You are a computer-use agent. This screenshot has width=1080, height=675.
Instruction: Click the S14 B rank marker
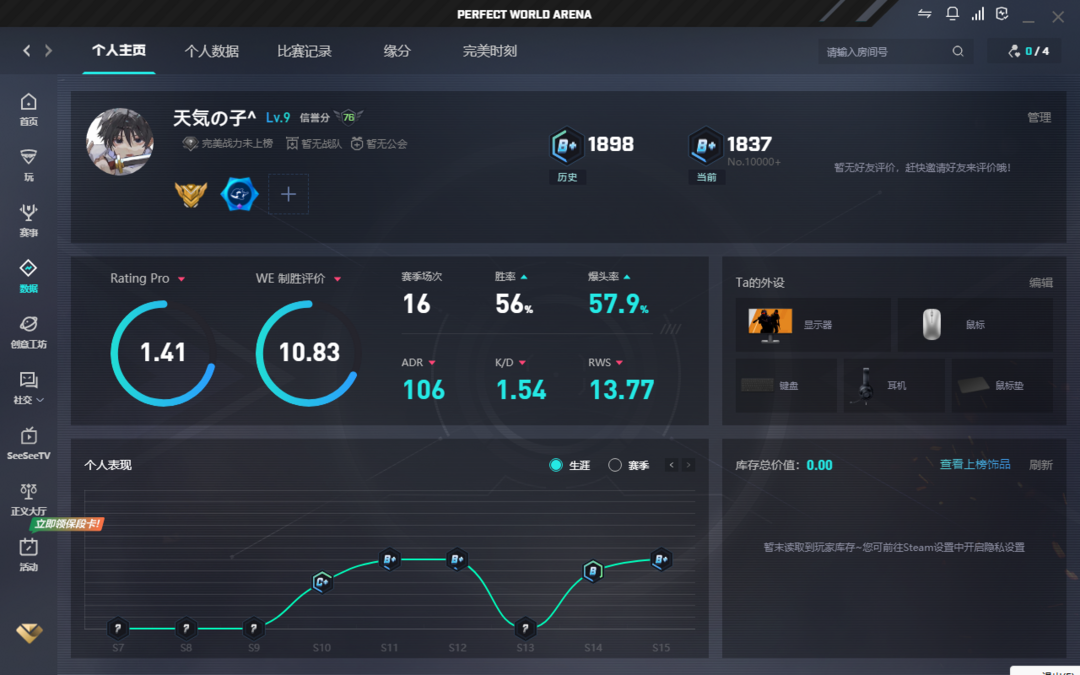click(593, 571)
